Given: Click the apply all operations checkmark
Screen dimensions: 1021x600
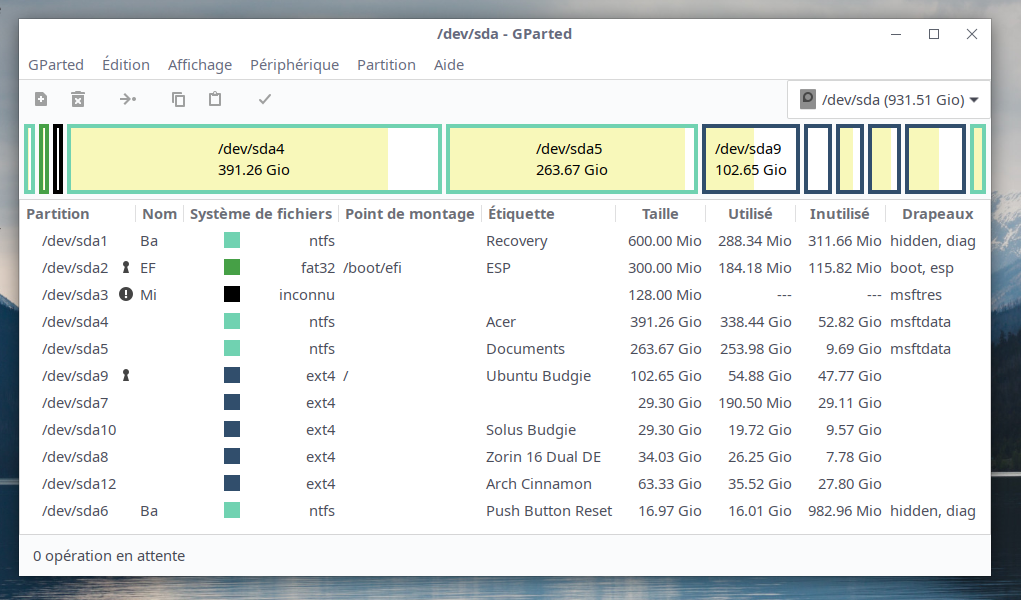Looking at the screenshot, I should click(x=265, y=99).
